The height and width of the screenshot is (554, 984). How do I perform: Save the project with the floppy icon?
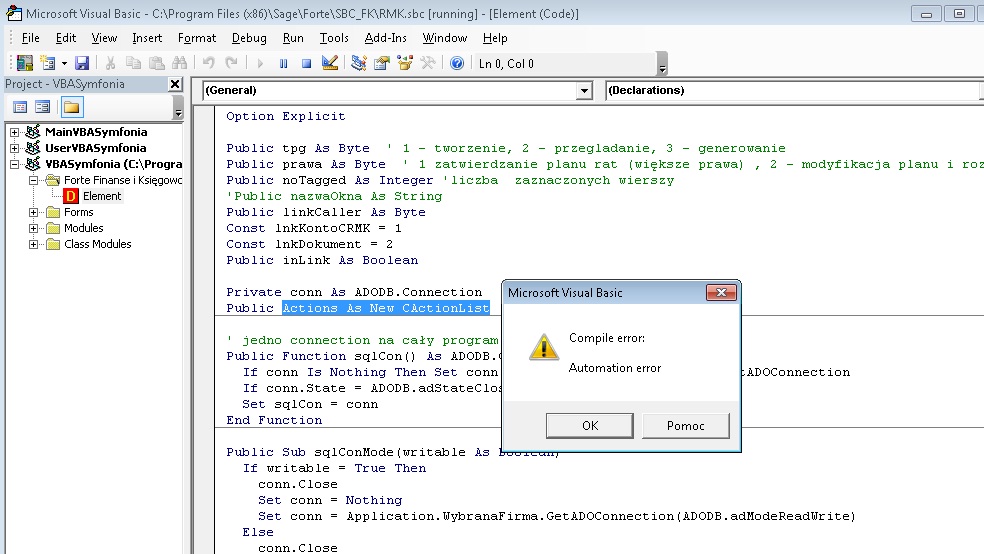(82, 63)
